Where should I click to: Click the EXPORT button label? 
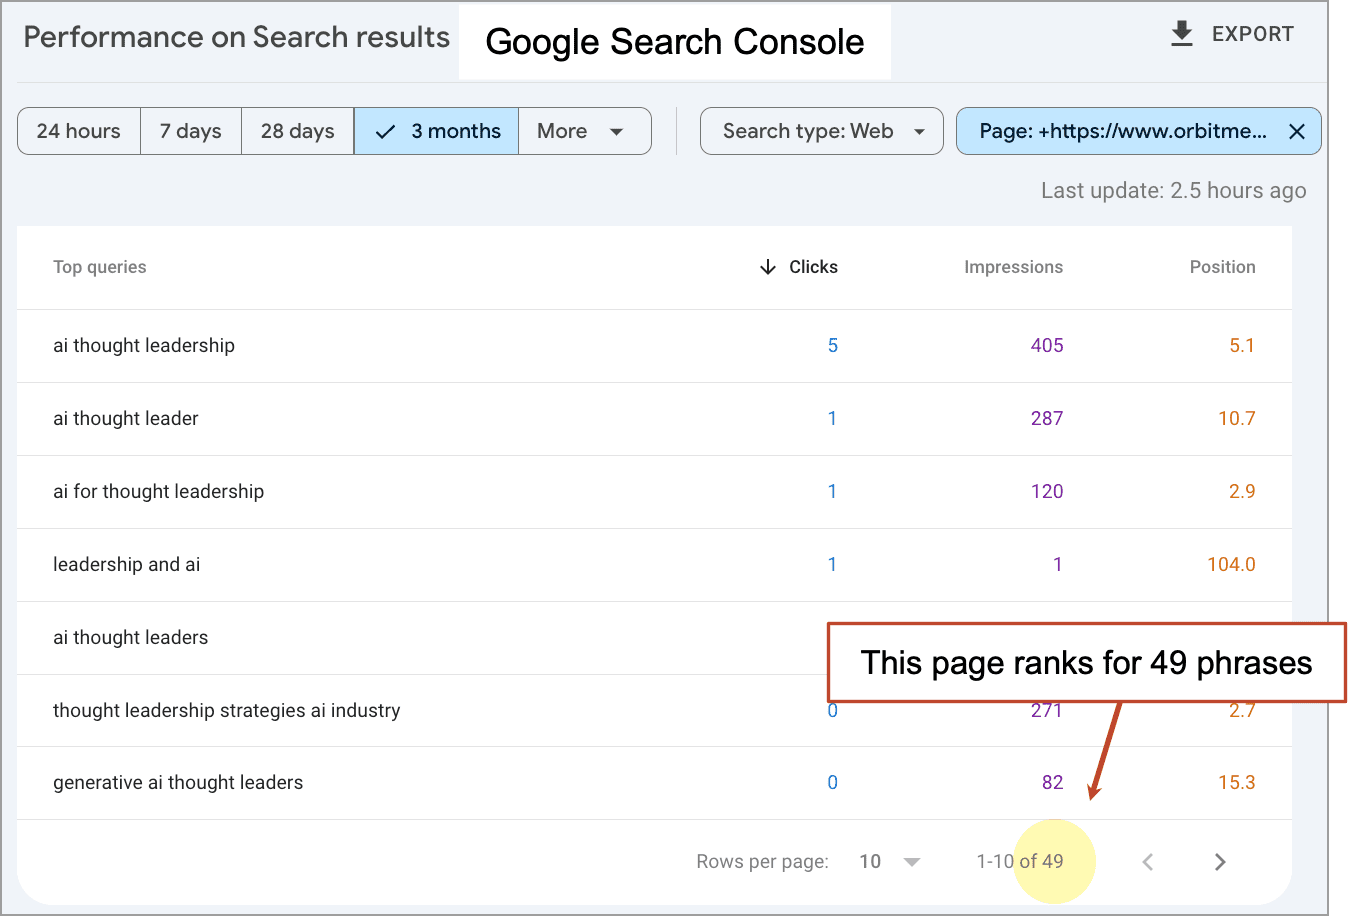tap(1253, 34)
